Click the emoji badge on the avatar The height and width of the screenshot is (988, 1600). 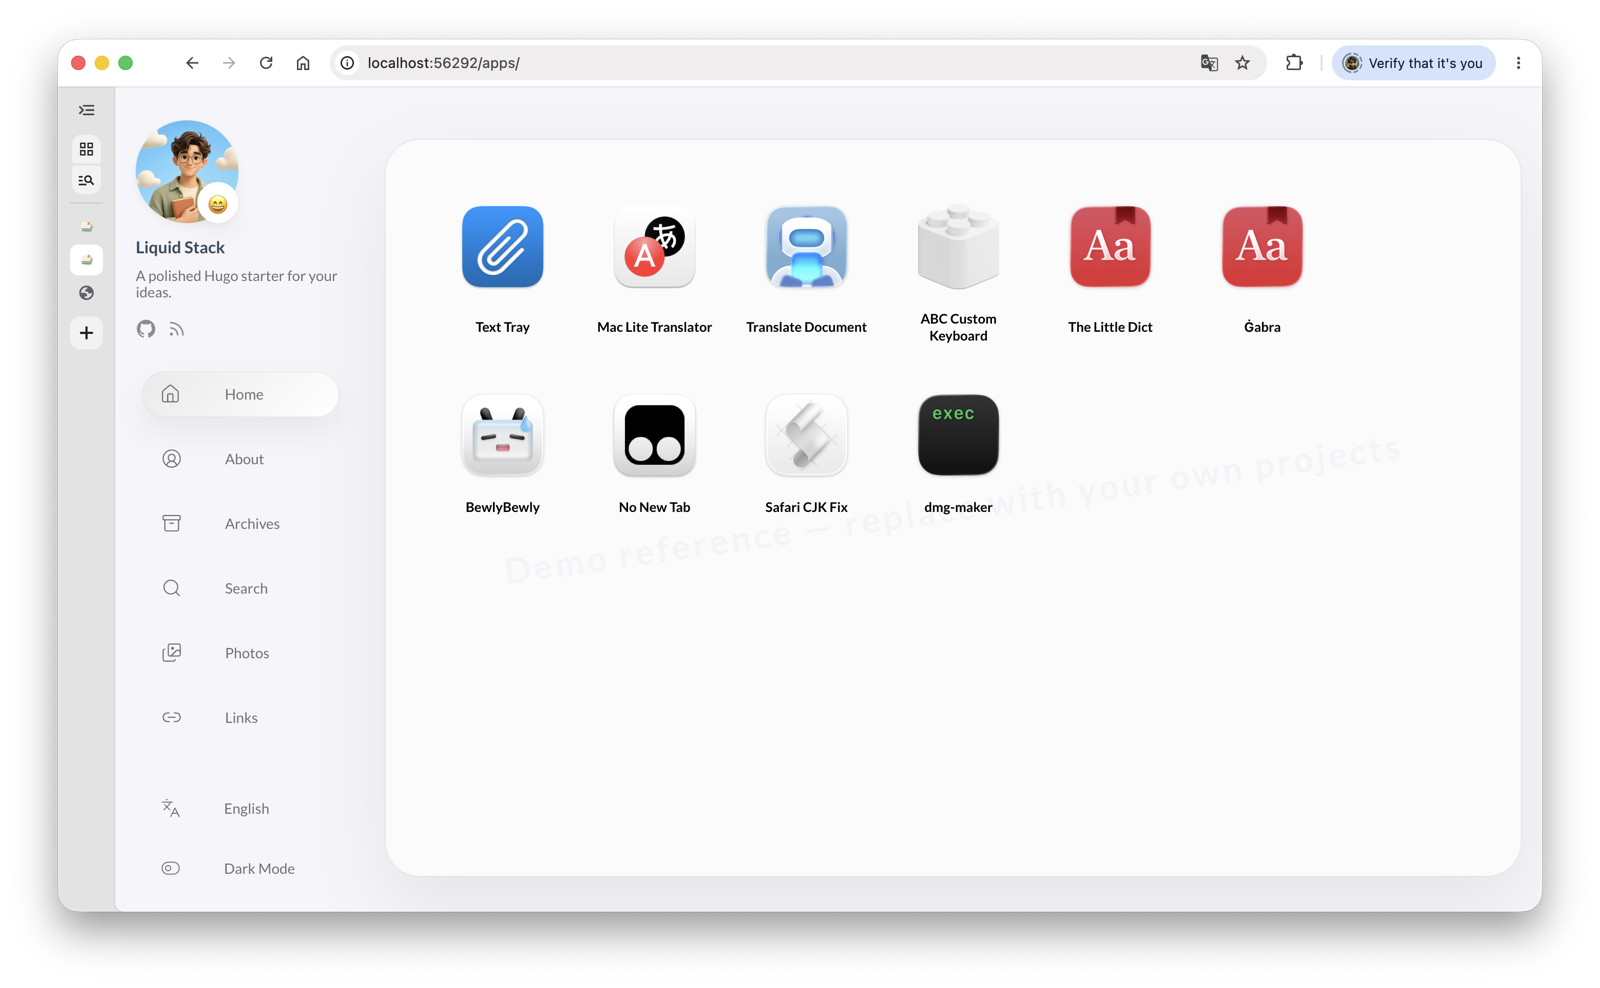pyautogui.click(x=217, y=205)
